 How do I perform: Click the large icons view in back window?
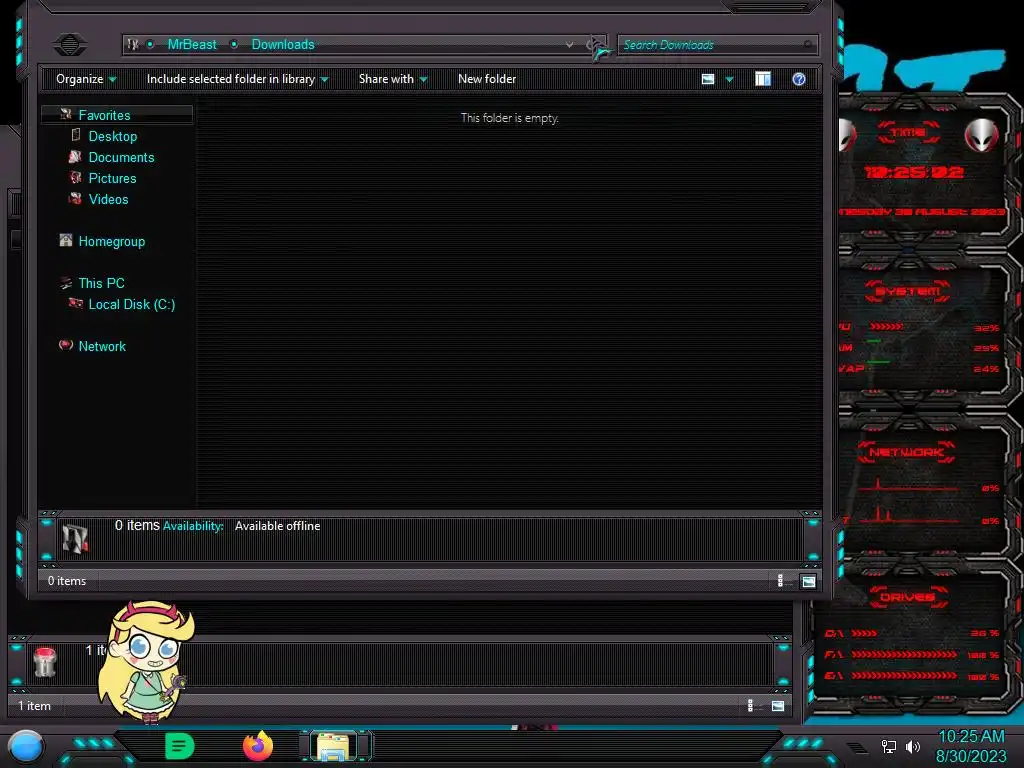tap(778, 705)
